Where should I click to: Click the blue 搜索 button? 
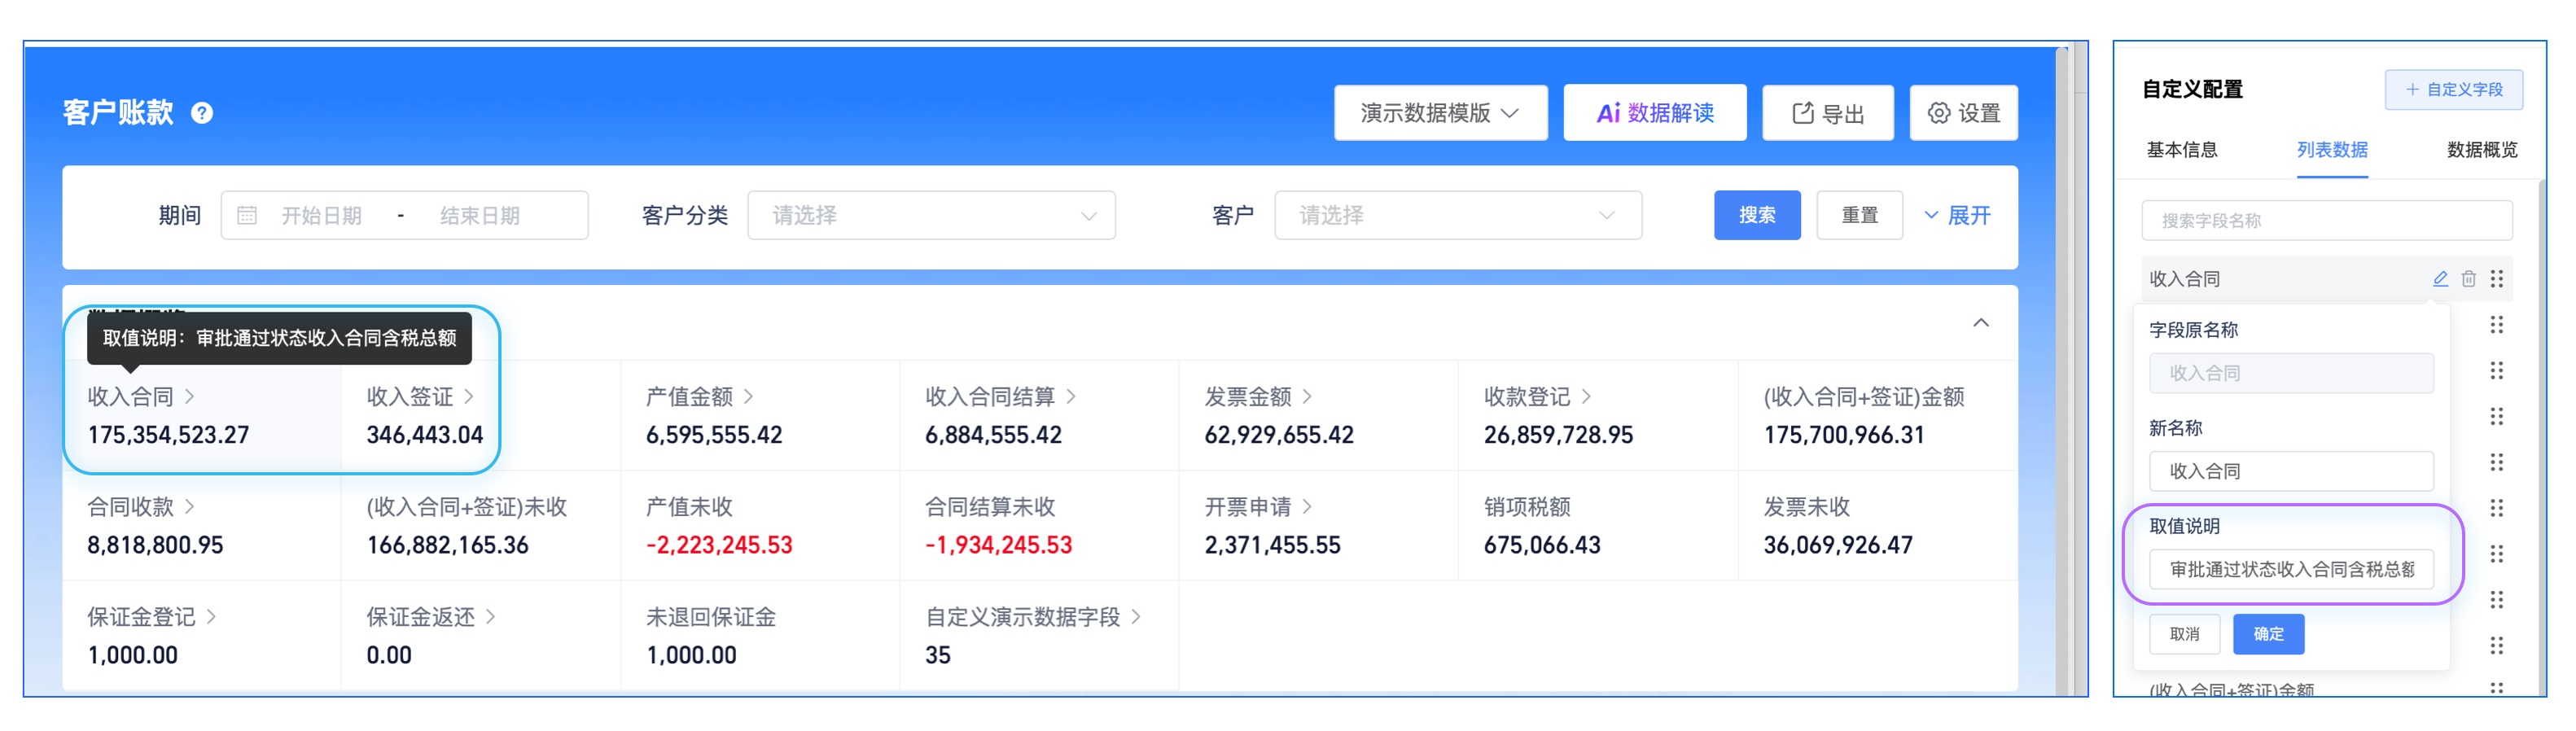click(x=1756, y=216)
